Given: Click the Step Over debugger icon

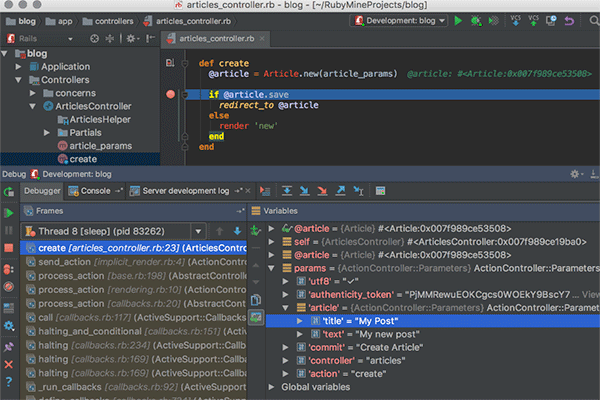Looking at the screenshot, I should (287, 191).
